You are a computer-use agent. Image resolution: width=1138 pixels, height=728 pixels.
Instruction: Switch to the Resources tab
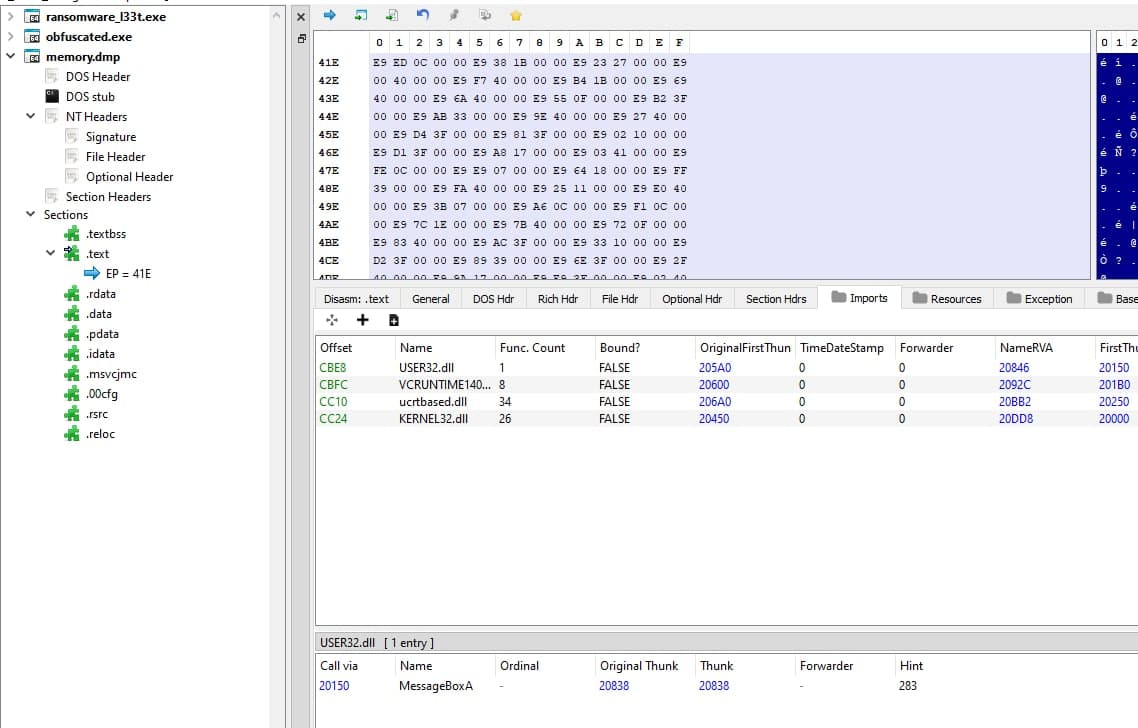tap(946, 298)
